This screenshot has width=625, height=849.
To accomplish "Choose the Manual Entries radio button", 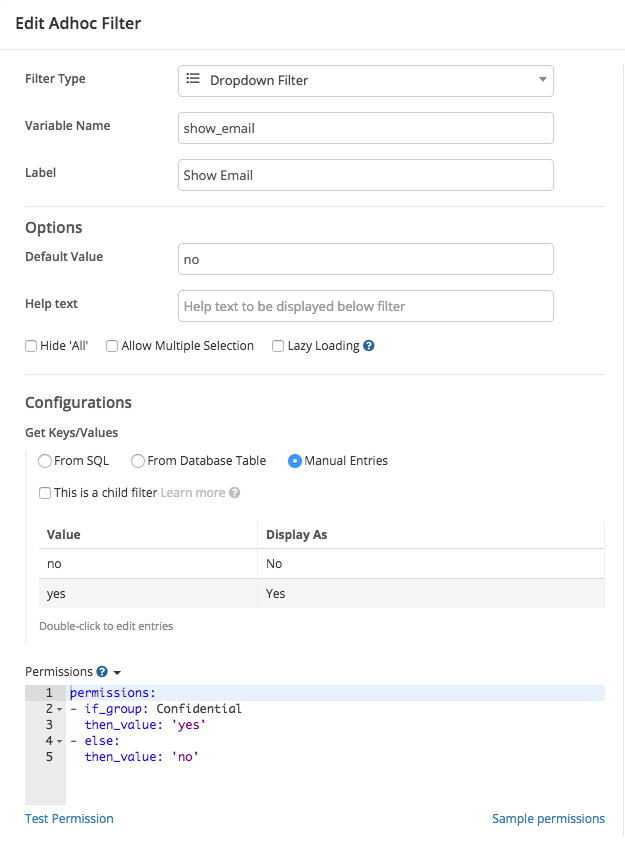I will point(295,460).
